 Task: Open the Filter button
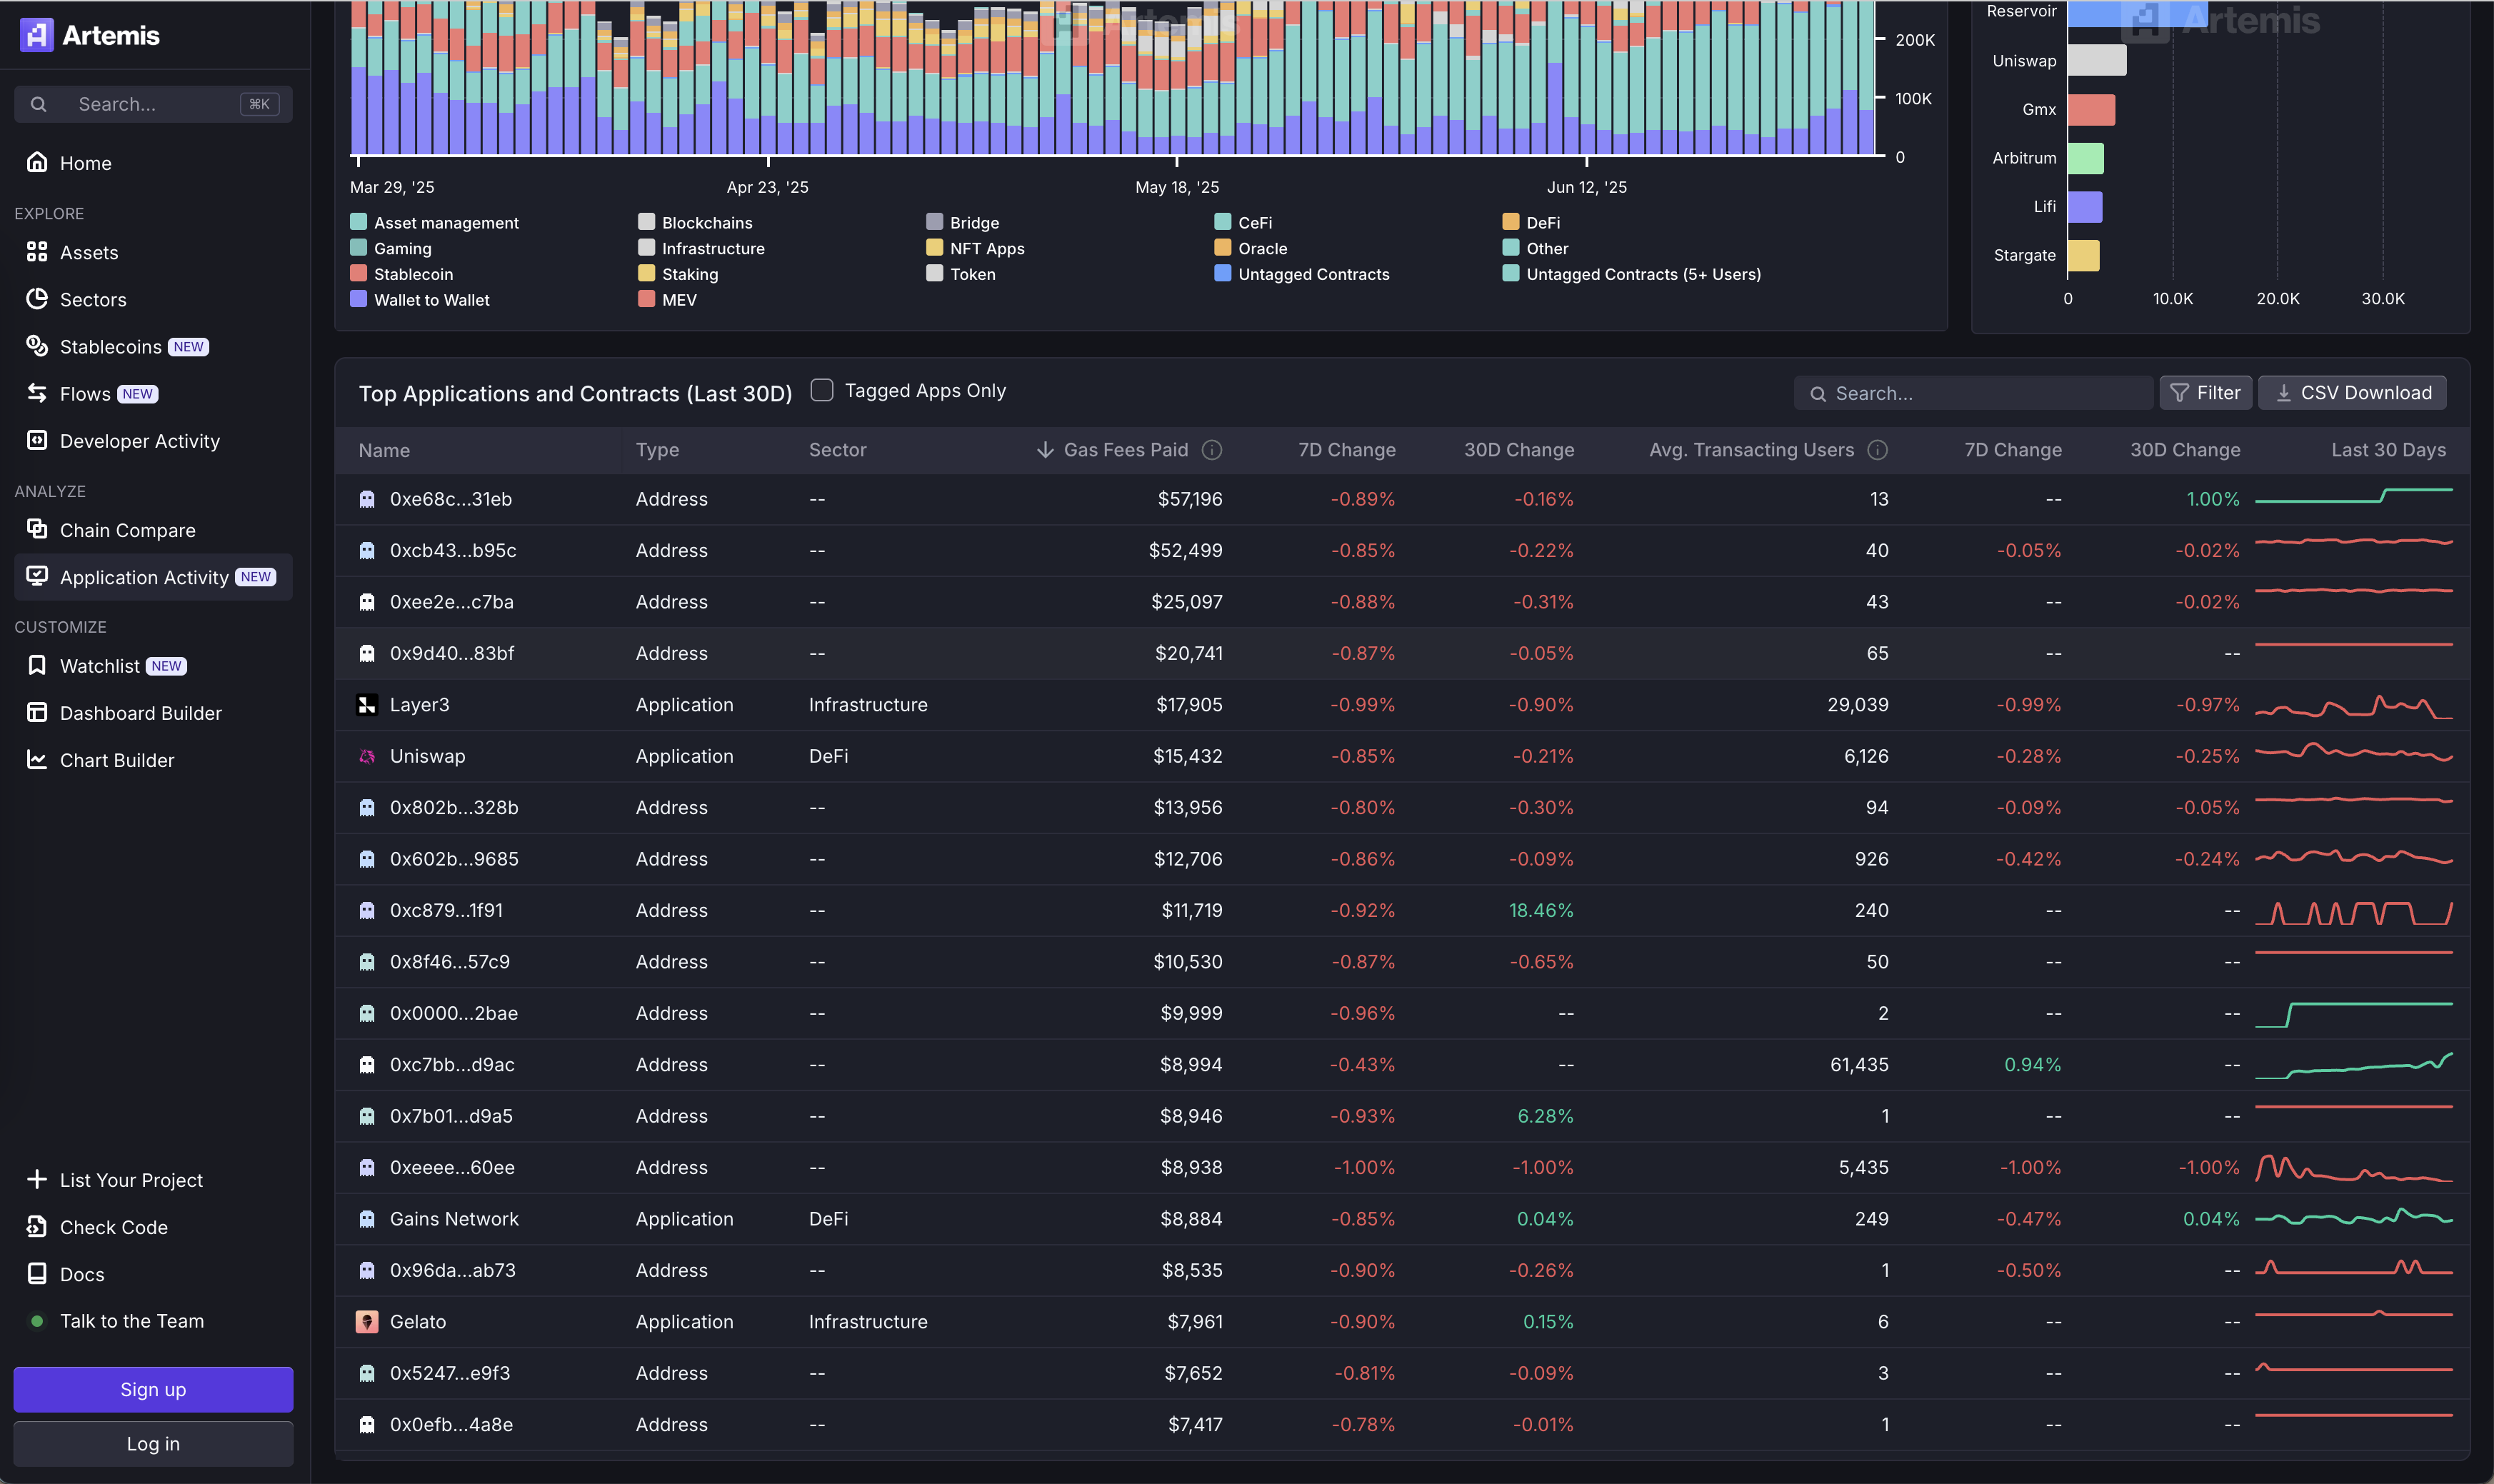(x=2206, y=393)
